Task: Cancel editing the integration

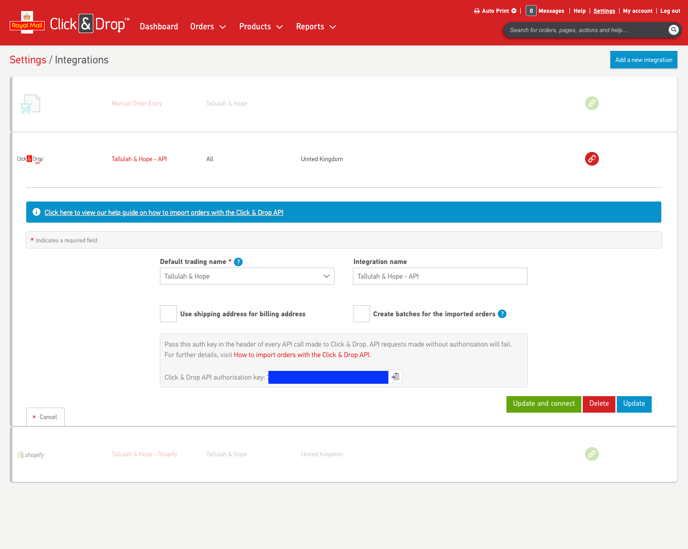Action: click(x=45, y=416)
